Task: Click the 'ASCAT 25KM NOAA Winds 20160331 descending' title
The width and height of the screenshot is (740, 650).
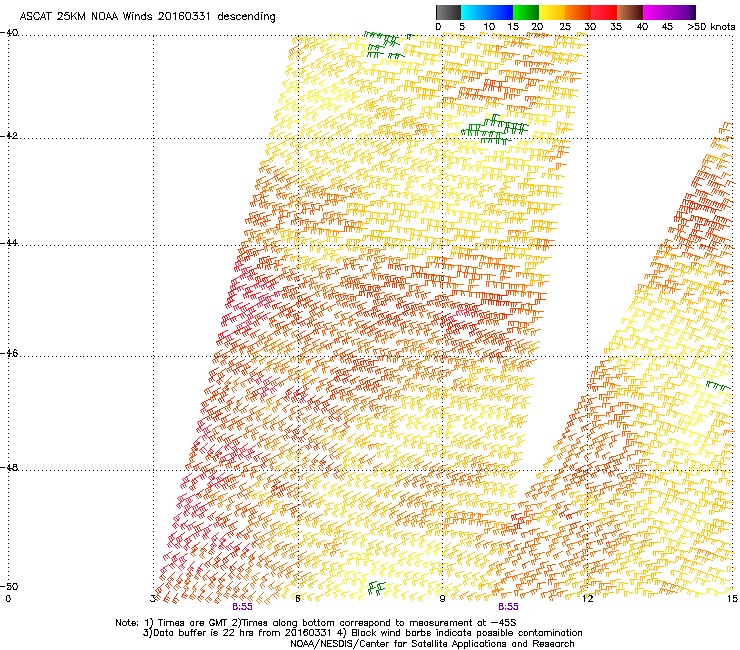Action: pyautogui.click(x=147, y=16)
